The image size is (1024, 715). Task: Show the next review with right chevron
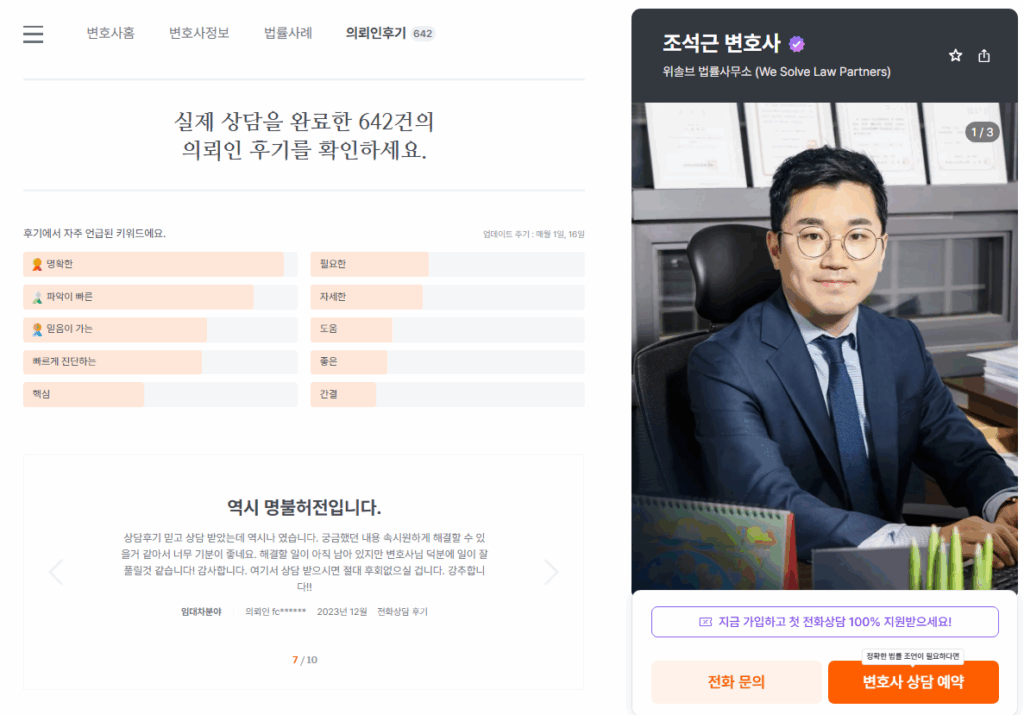551,572
